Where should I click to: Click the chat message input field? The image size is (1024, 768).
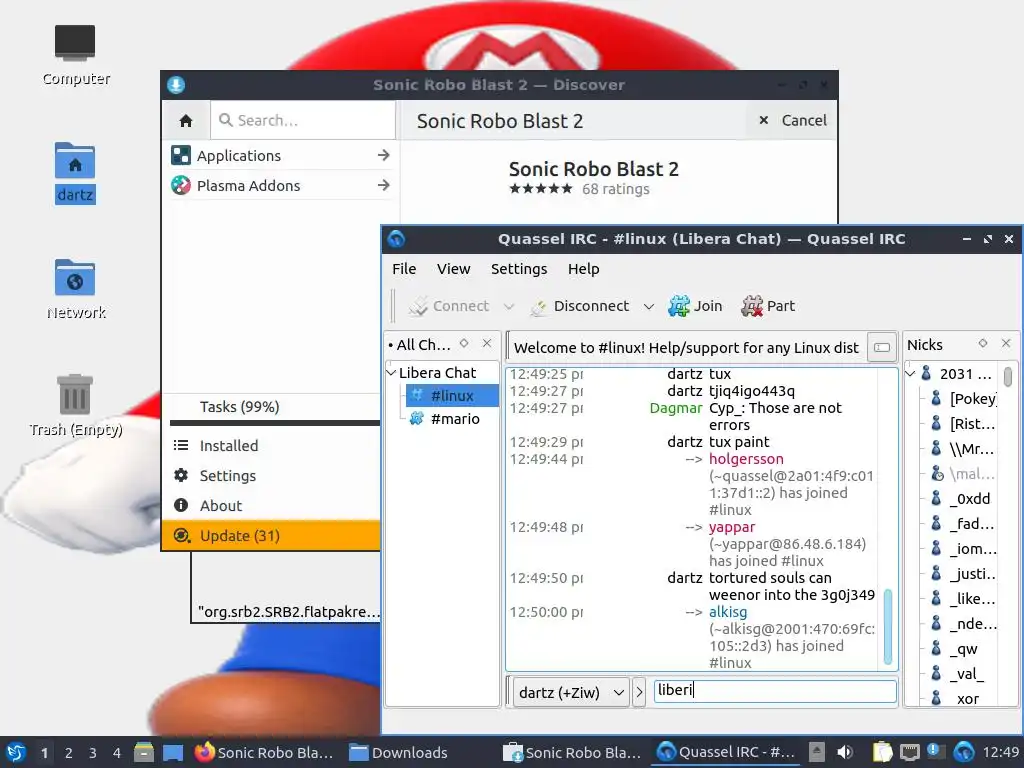tap(775, 691)
